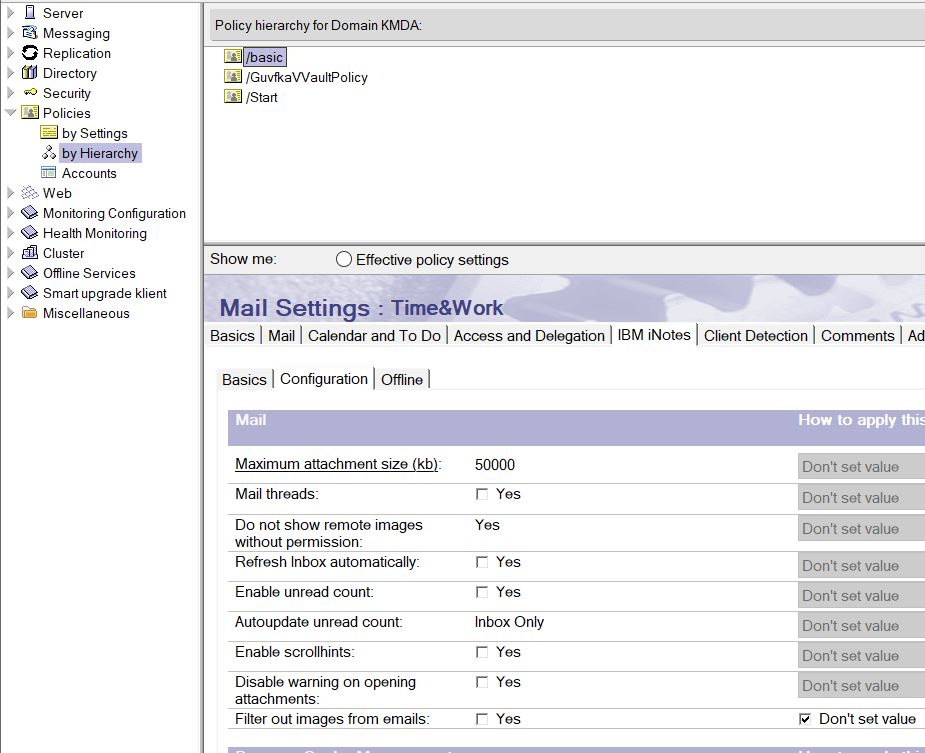Click the Security key icon
The width and height of the screenshot is (925, 753).
[29, 93]
